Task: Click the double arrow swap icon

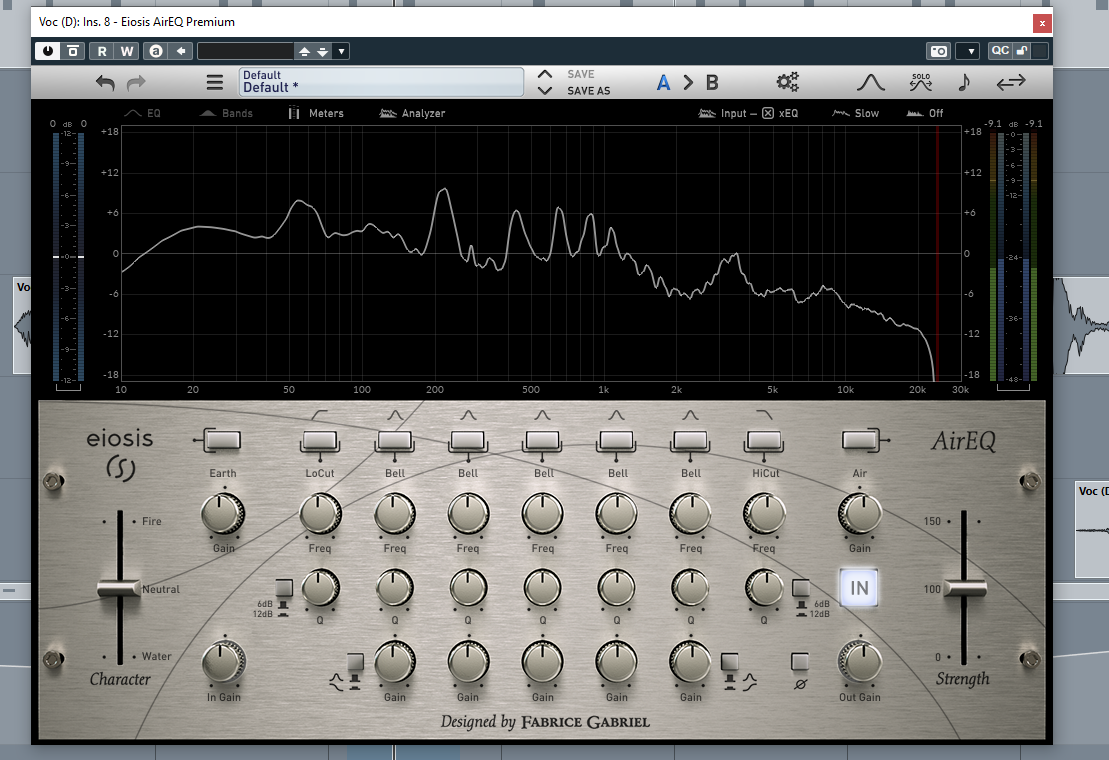Action: coord(1011,83)
